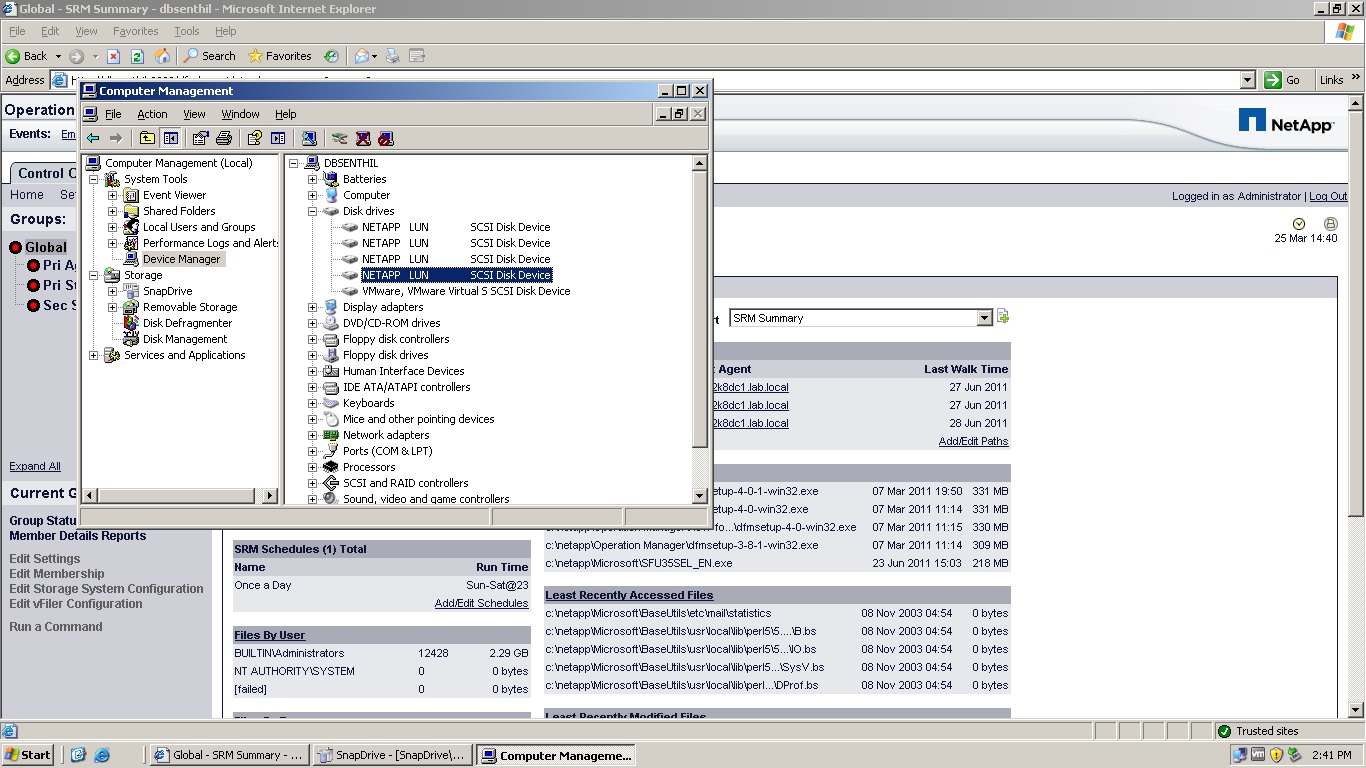Click the Uninstall device icon

click(365, 137)
